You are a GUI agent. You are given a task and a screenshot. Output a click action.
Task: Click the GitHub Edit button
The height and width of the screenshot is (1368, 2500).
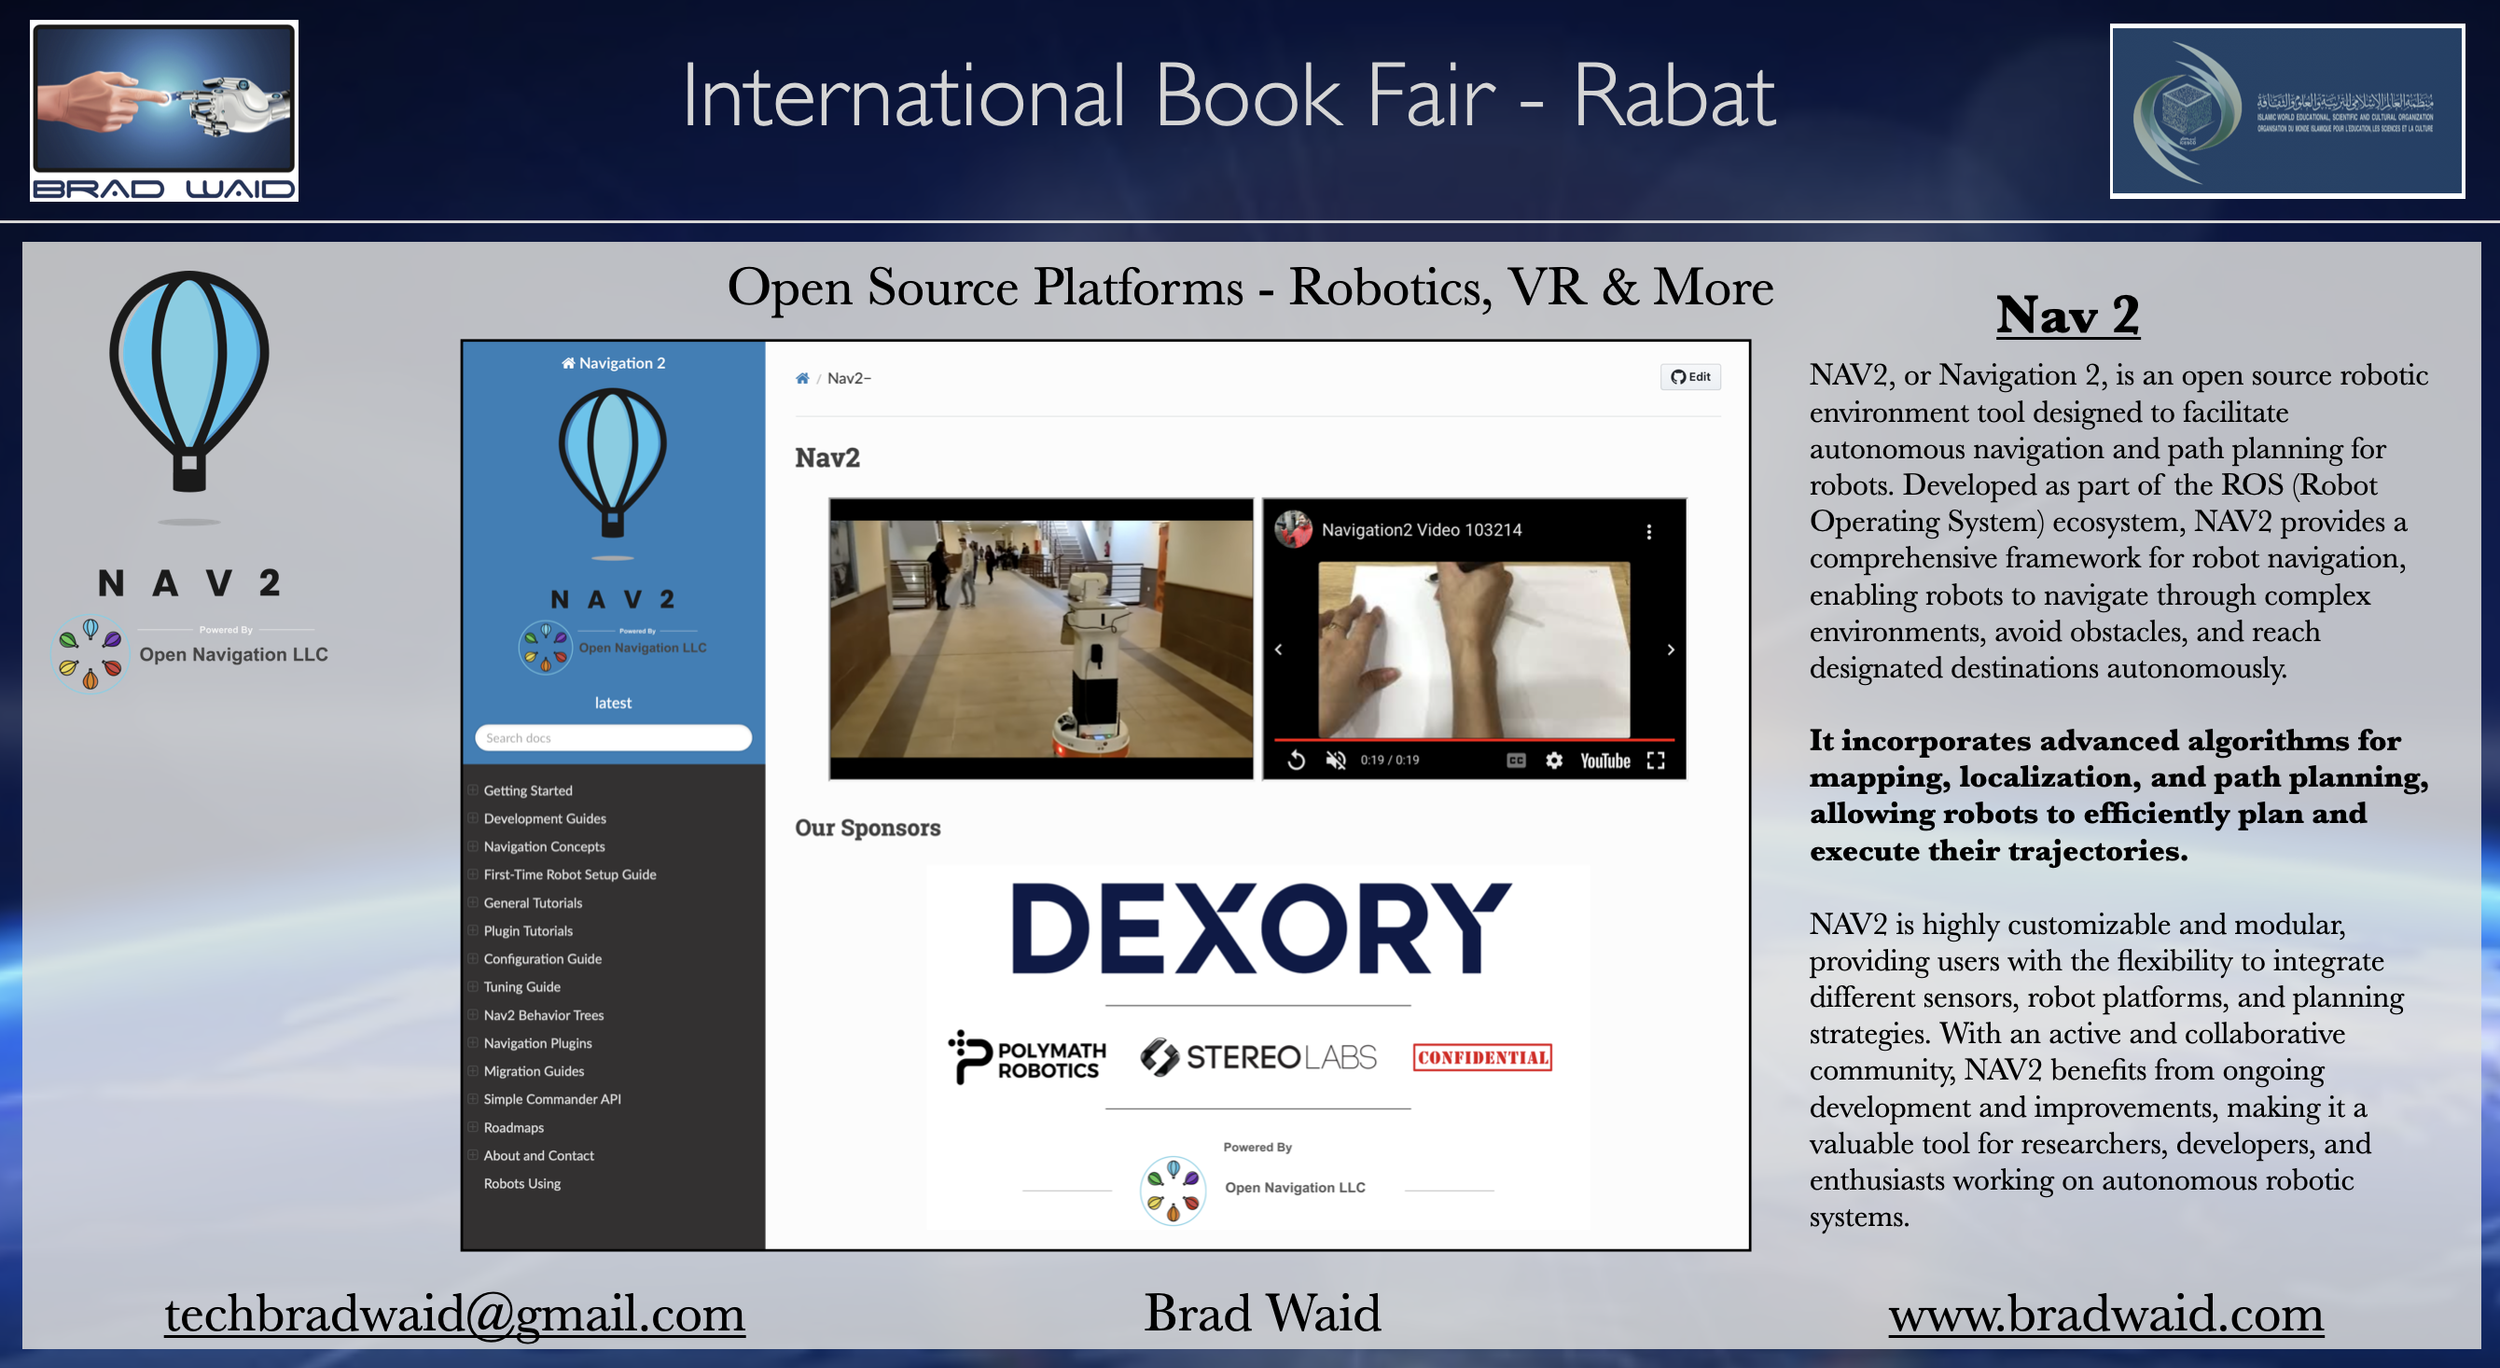tap(1690, 377)
